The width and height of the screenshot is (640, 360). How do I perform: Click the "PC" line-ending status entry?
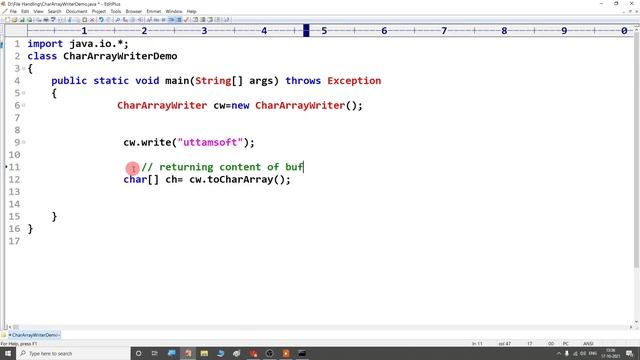(x=566, y=344)
